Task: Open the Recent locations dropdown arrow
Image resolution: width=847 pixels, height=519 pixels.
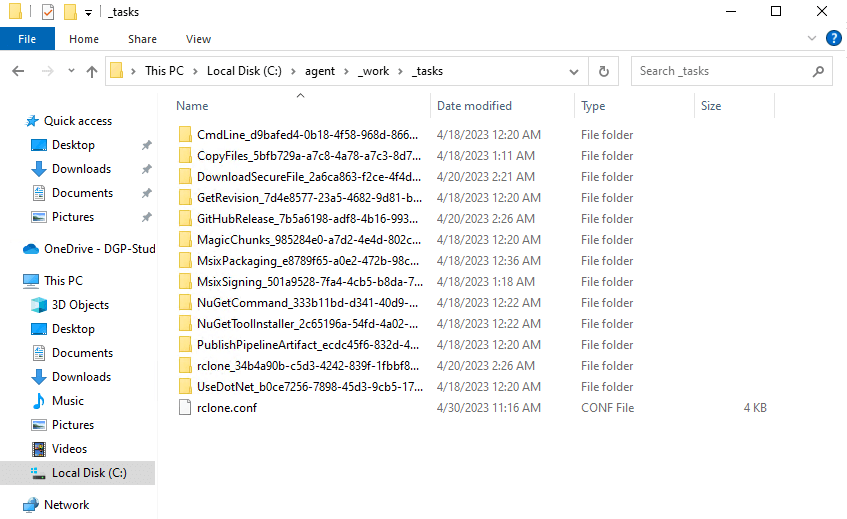Action: (x=69, y=72)
